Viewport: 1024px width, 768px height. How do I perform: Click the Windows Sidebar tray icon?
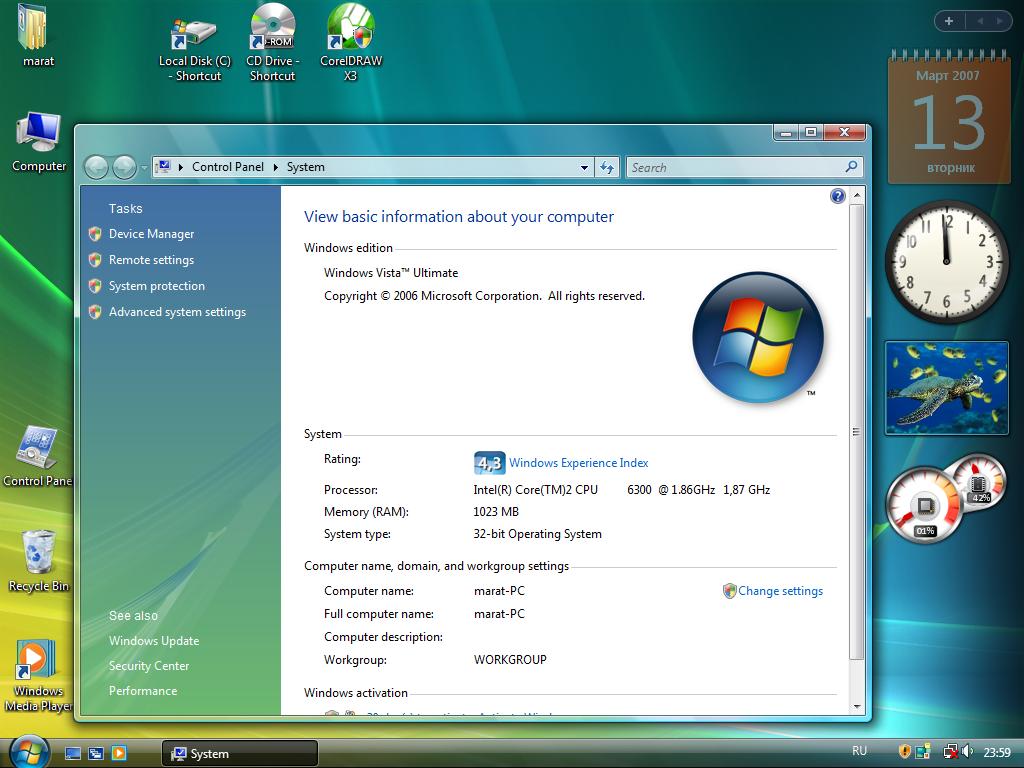tap(923, 752)
